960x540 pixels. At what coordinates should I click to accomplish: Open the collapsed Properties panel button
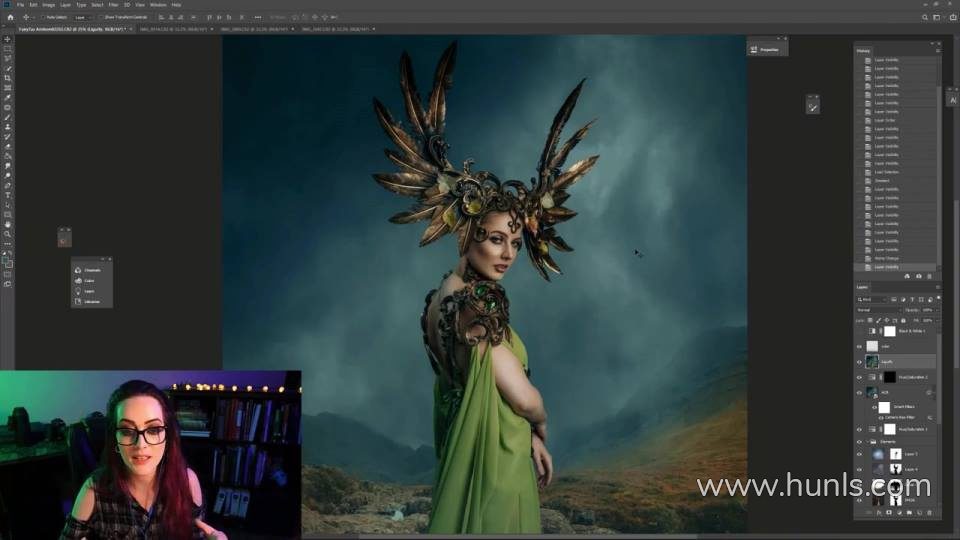coord(765,50)
